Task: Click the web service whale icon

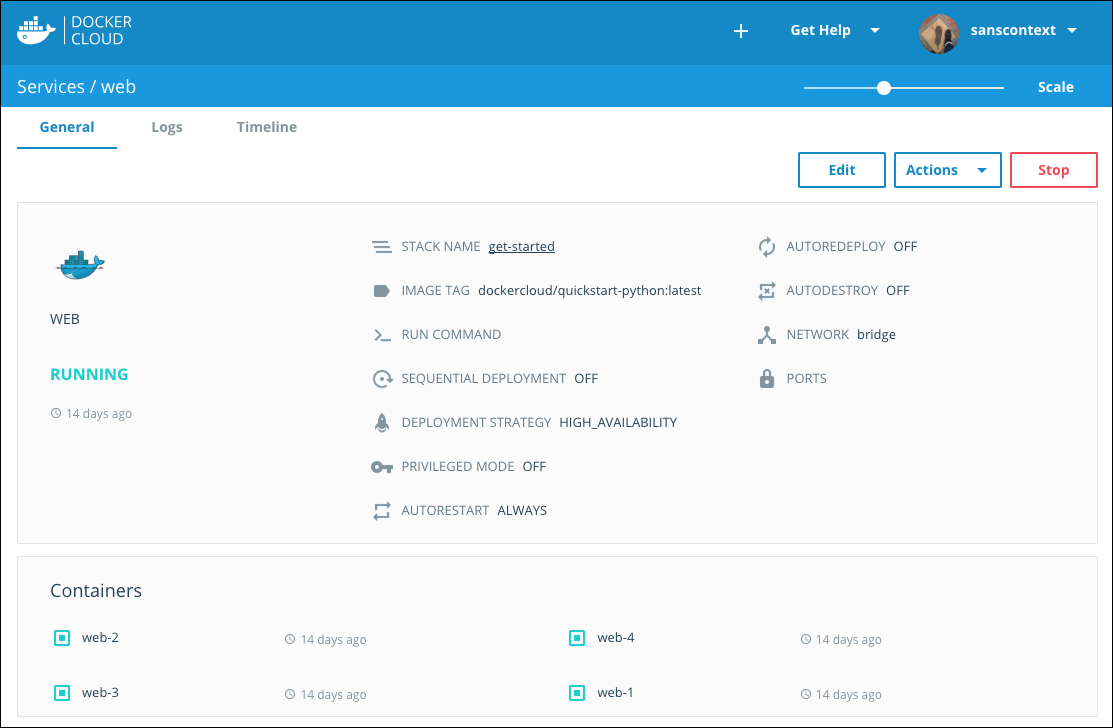Action: pyautogui.click(x=80, y=264)
